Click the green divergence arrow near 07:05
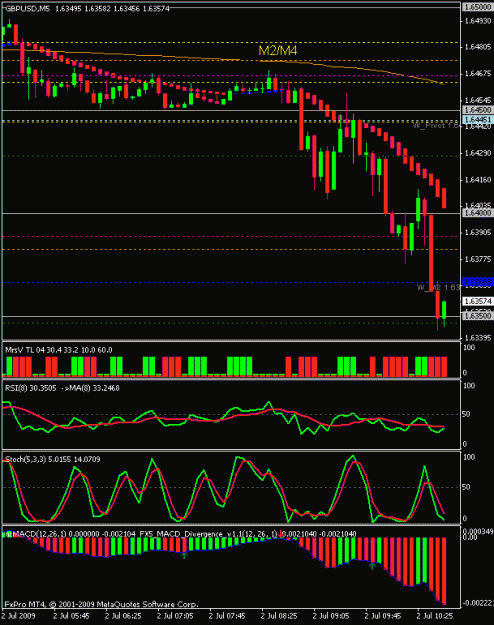 coord(184,555)
